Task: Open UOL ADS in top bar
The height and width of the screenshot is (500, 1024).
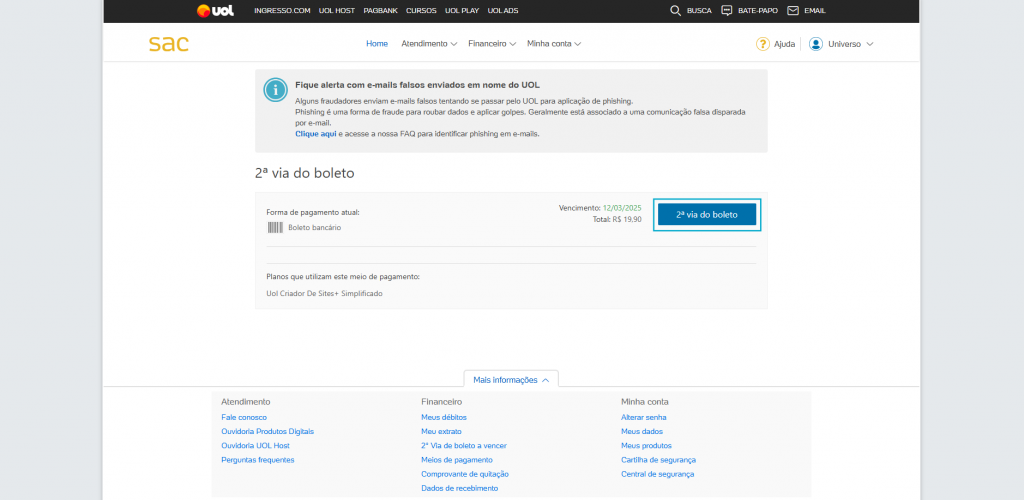Action: click(x=502, y=11)
